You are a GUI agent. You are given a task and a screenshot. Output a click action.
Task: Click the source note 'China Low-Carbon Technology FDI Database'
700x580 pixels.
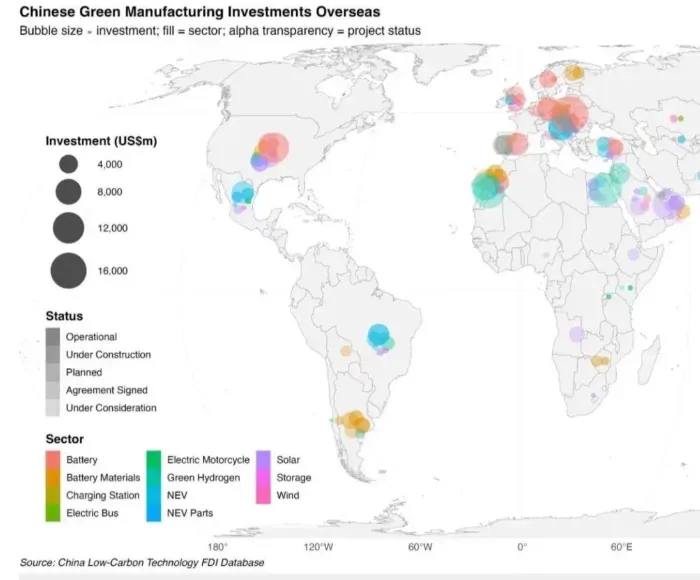point(161,562)
